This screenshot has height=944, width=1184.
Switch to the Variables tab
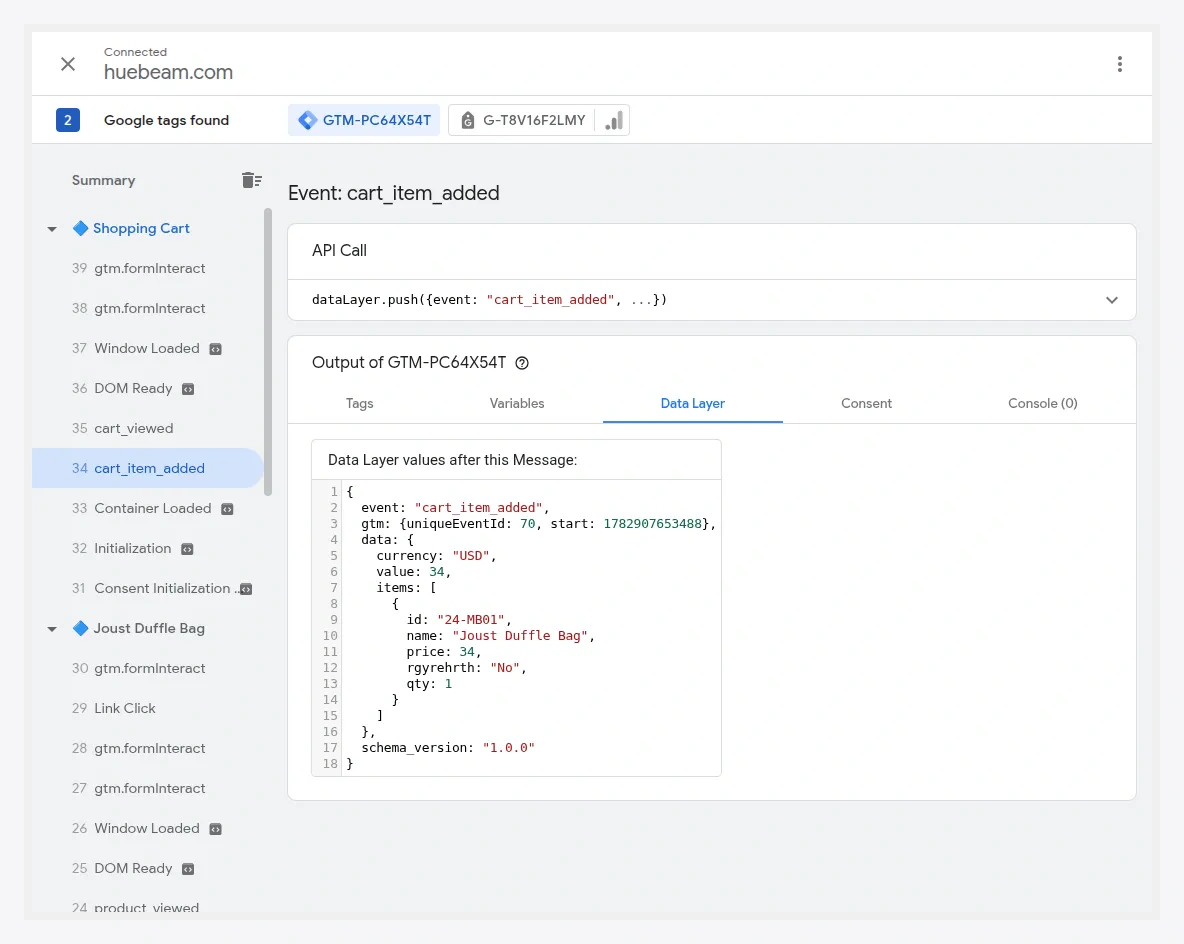[x=516, y=403]
